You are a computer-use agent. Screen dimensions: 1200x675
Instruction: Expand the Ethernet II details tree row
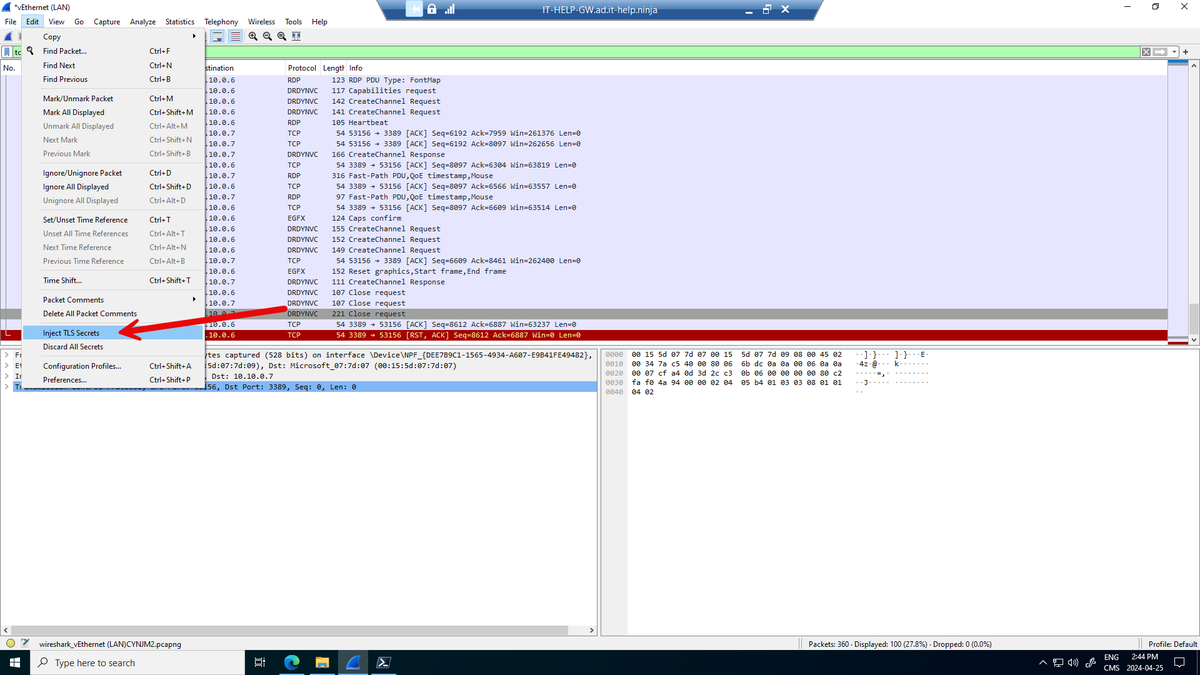(x=7, y=365)
